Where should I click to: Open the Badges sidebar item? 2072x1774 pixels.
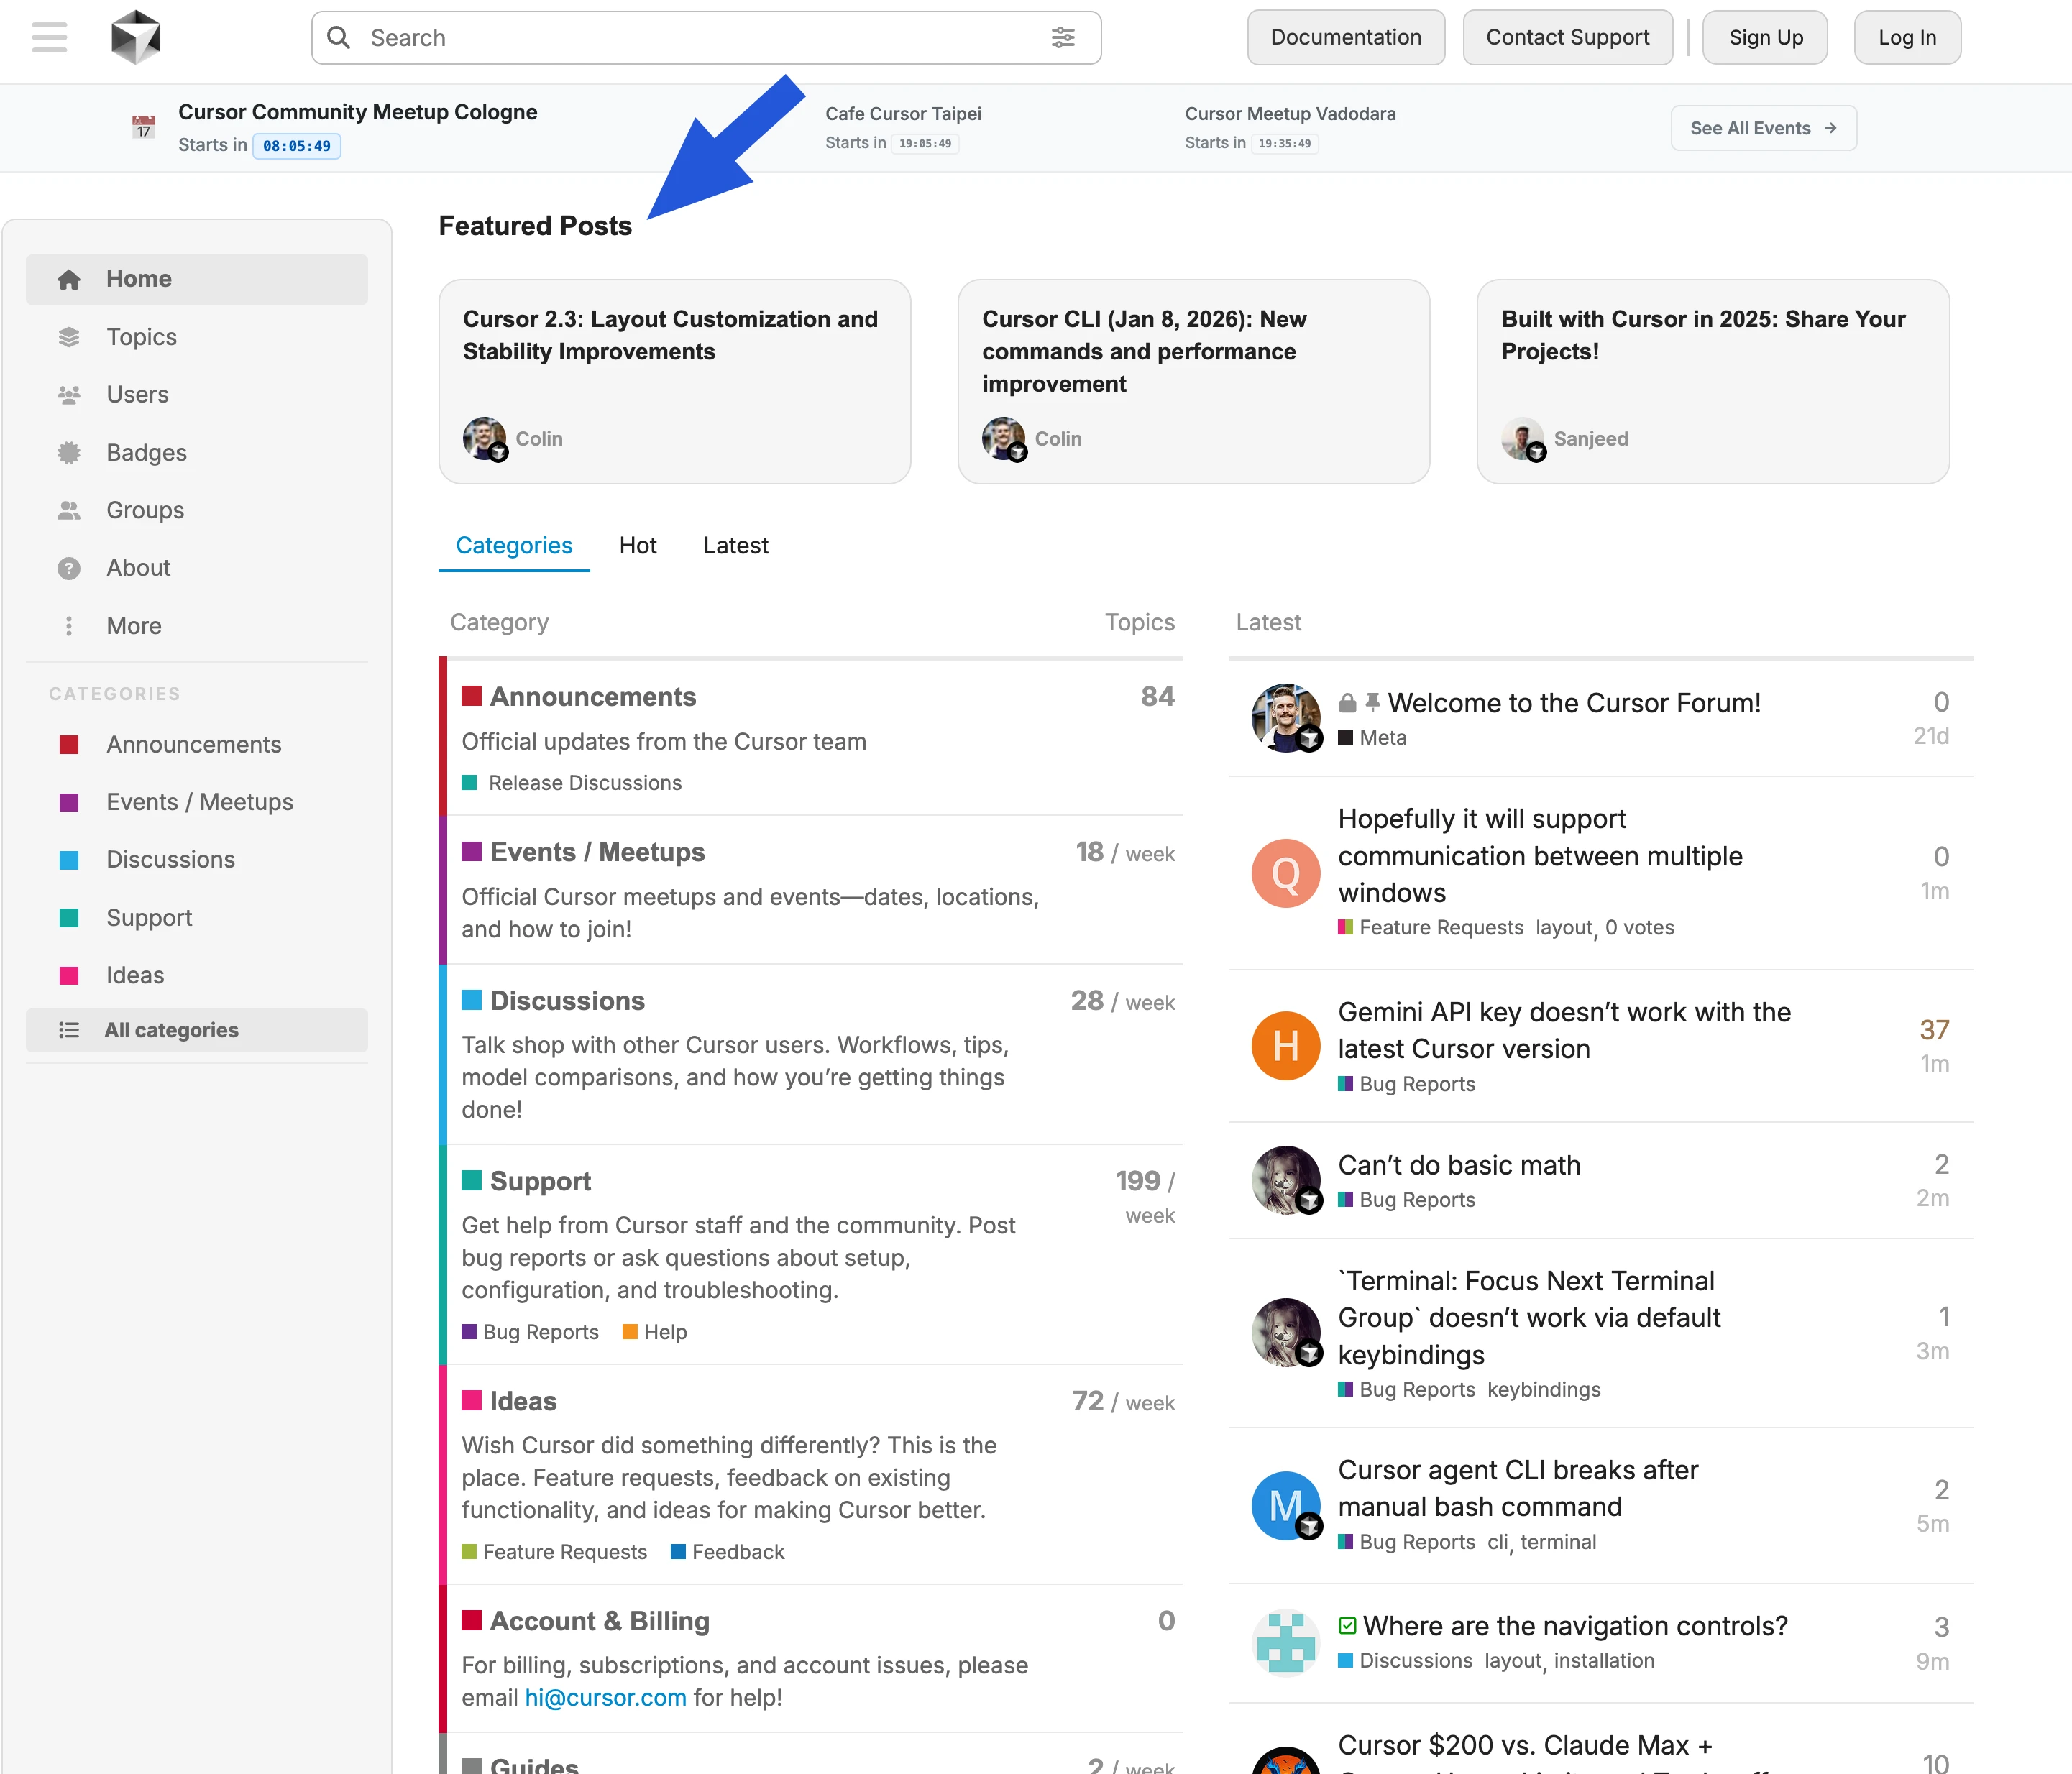146,452
